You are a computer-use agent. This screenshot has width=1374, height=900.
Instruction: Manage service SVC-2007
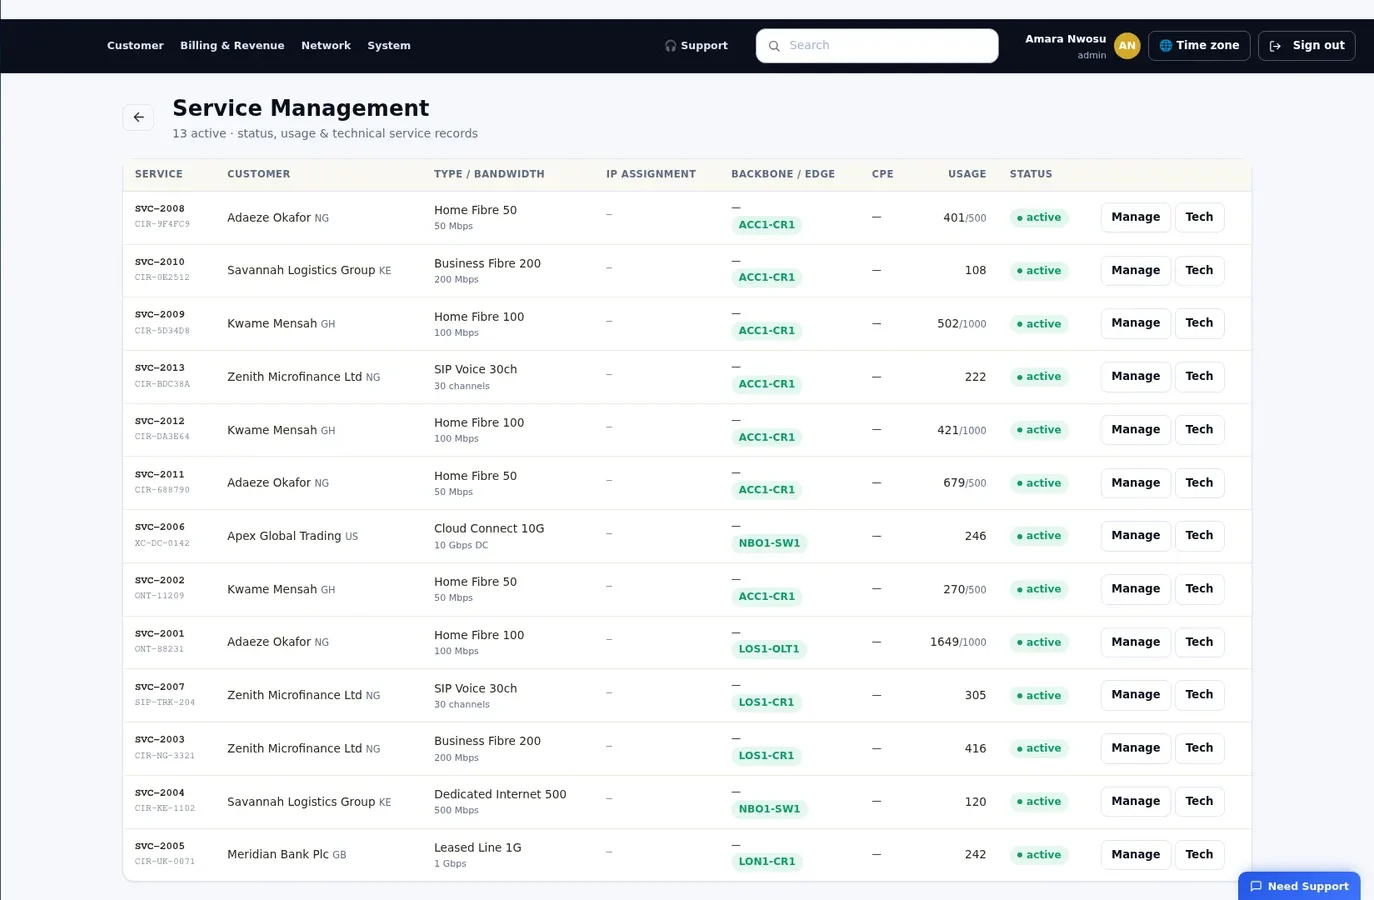pyautogui.click(x=1135, y=694)
